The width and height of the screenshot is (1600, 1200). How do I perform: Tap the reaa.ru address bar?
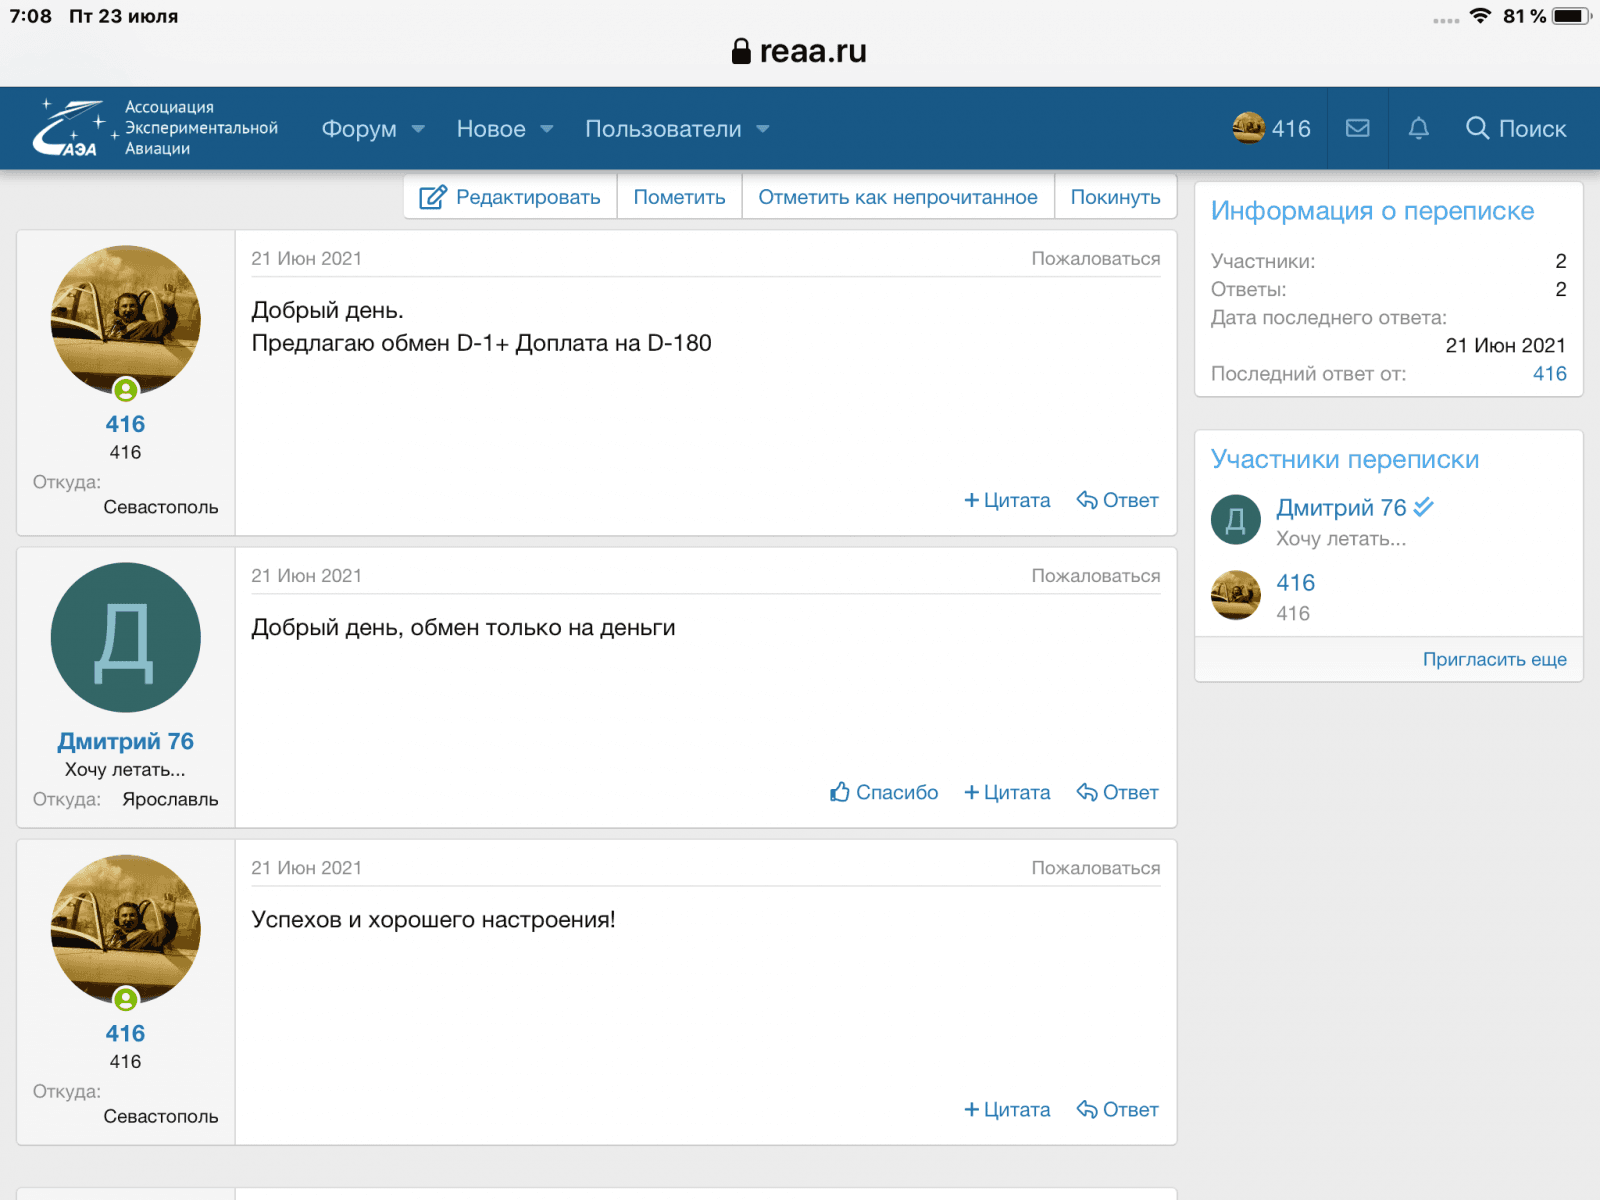coord(800,51)
